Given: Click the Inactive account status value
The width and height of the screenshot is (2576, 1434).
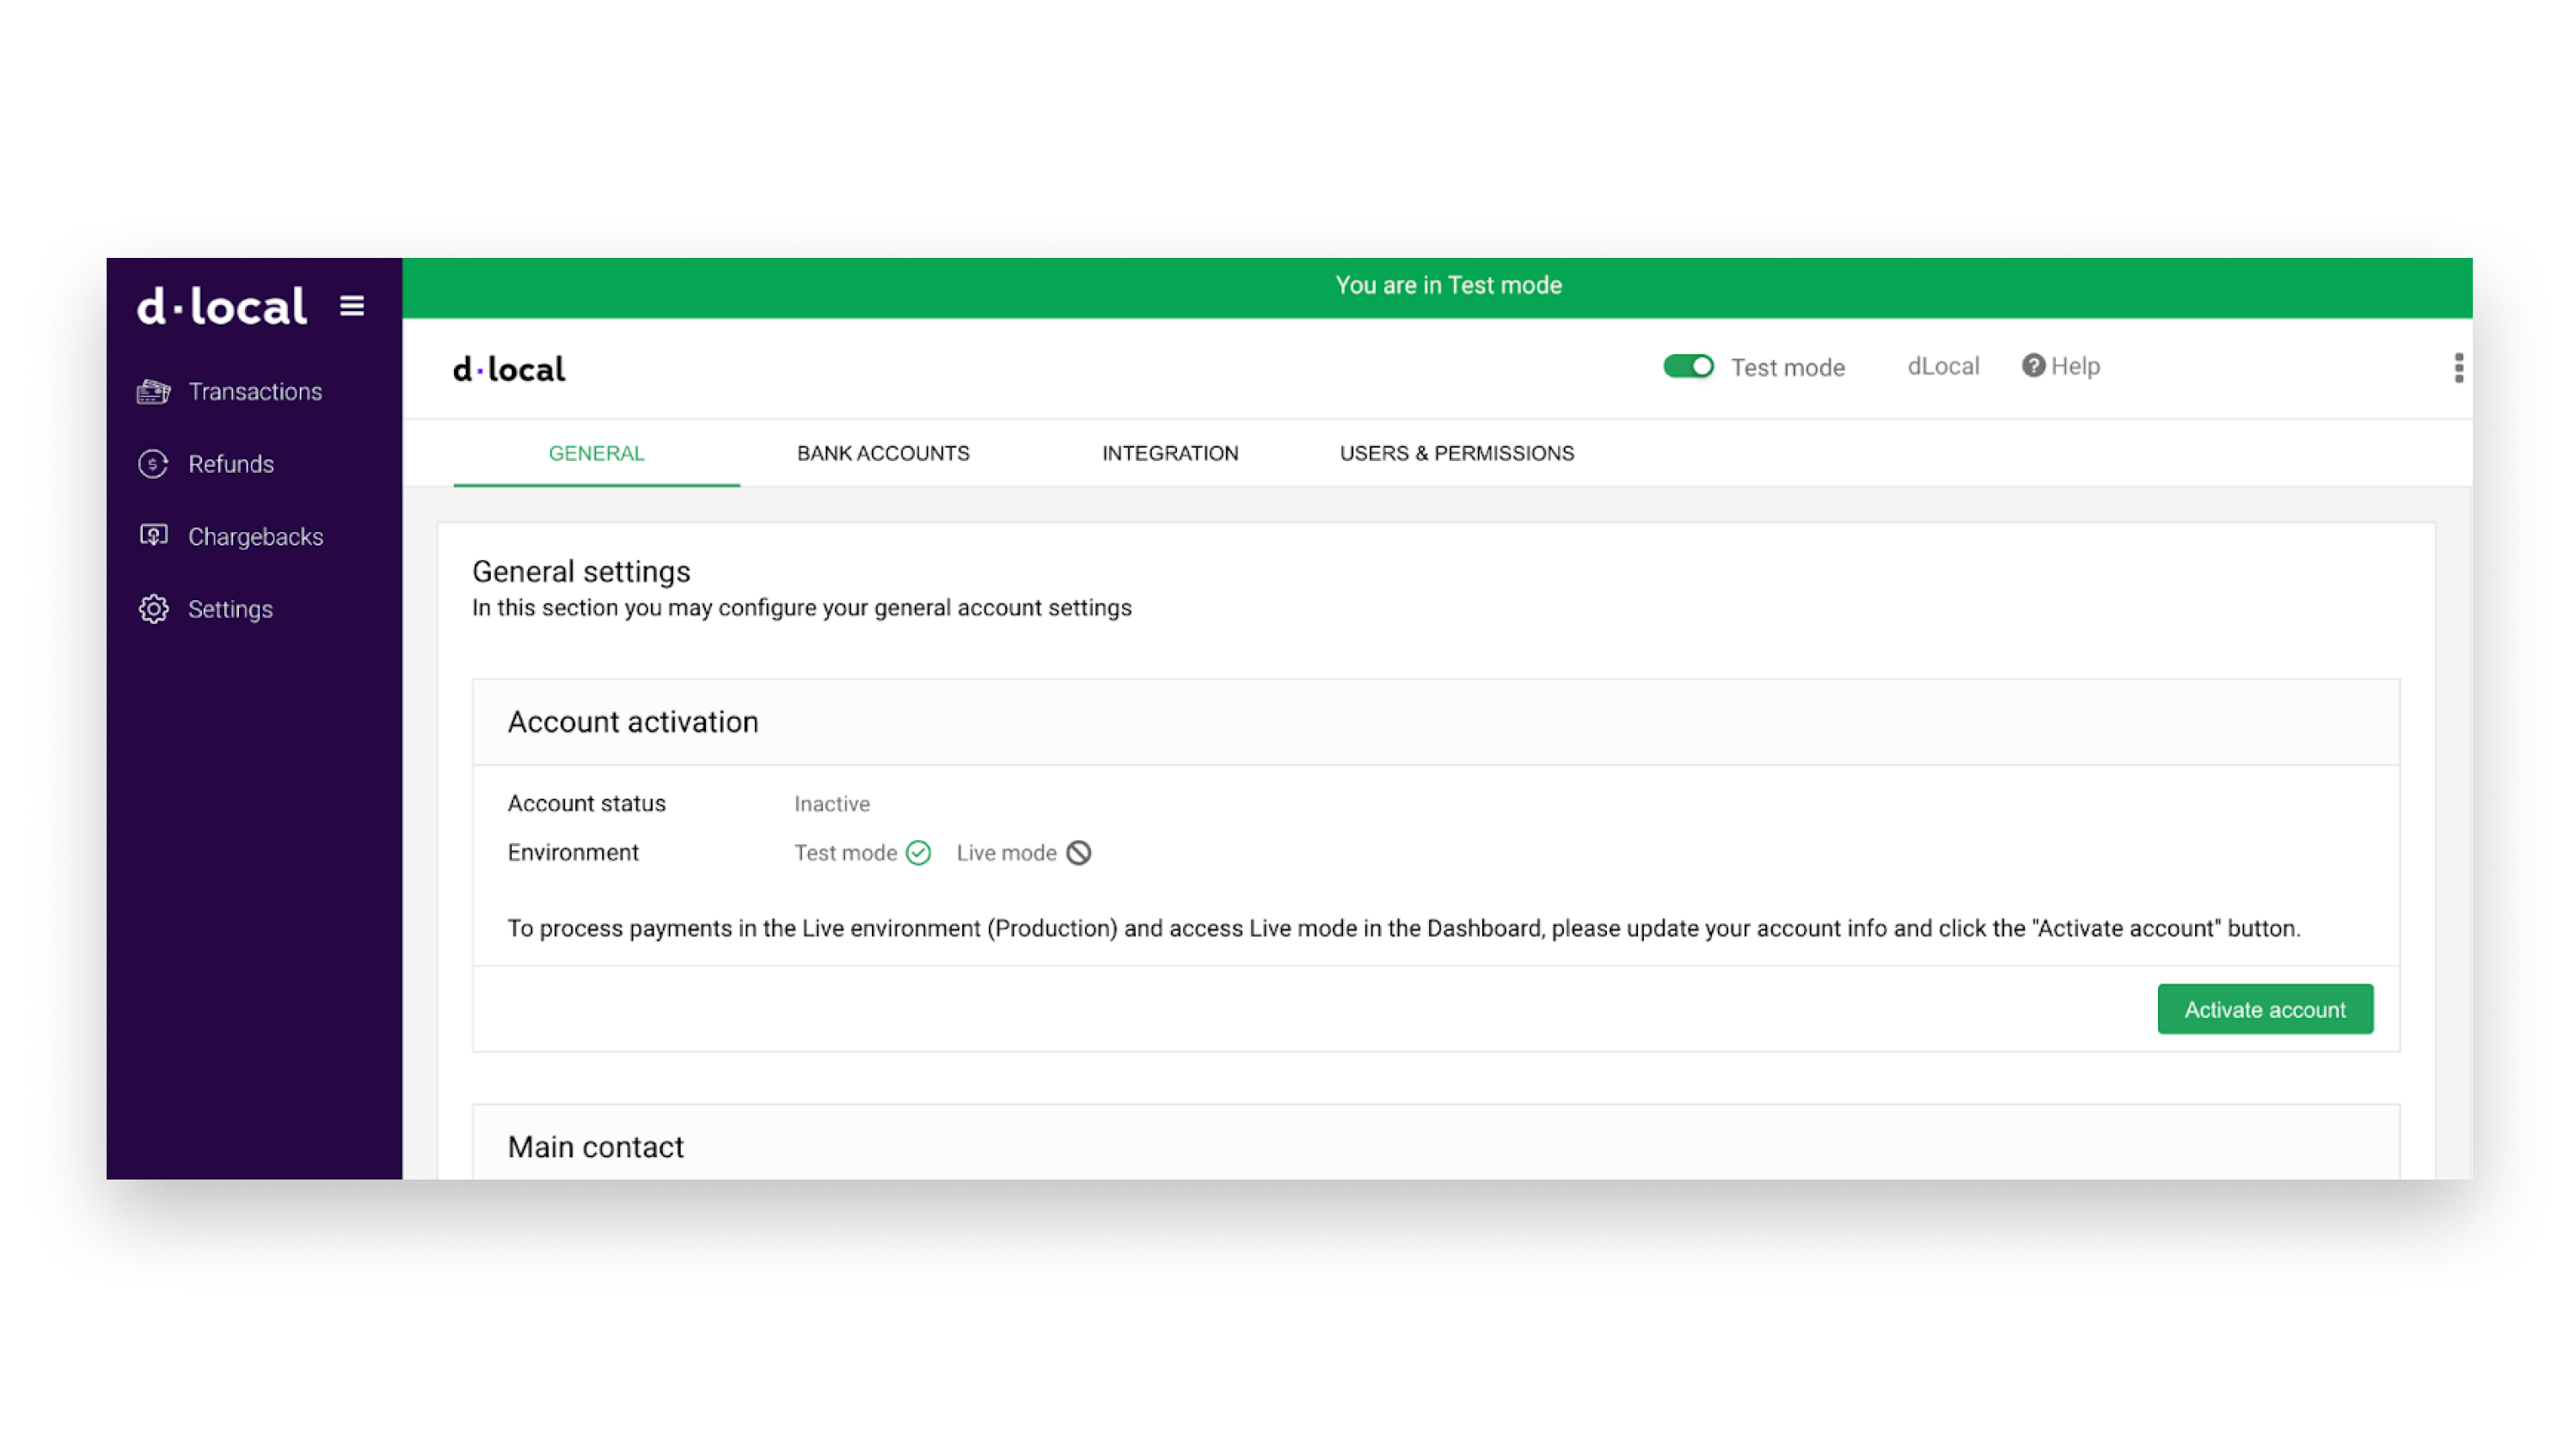Looking at the screenshot, I should [832, 804].
